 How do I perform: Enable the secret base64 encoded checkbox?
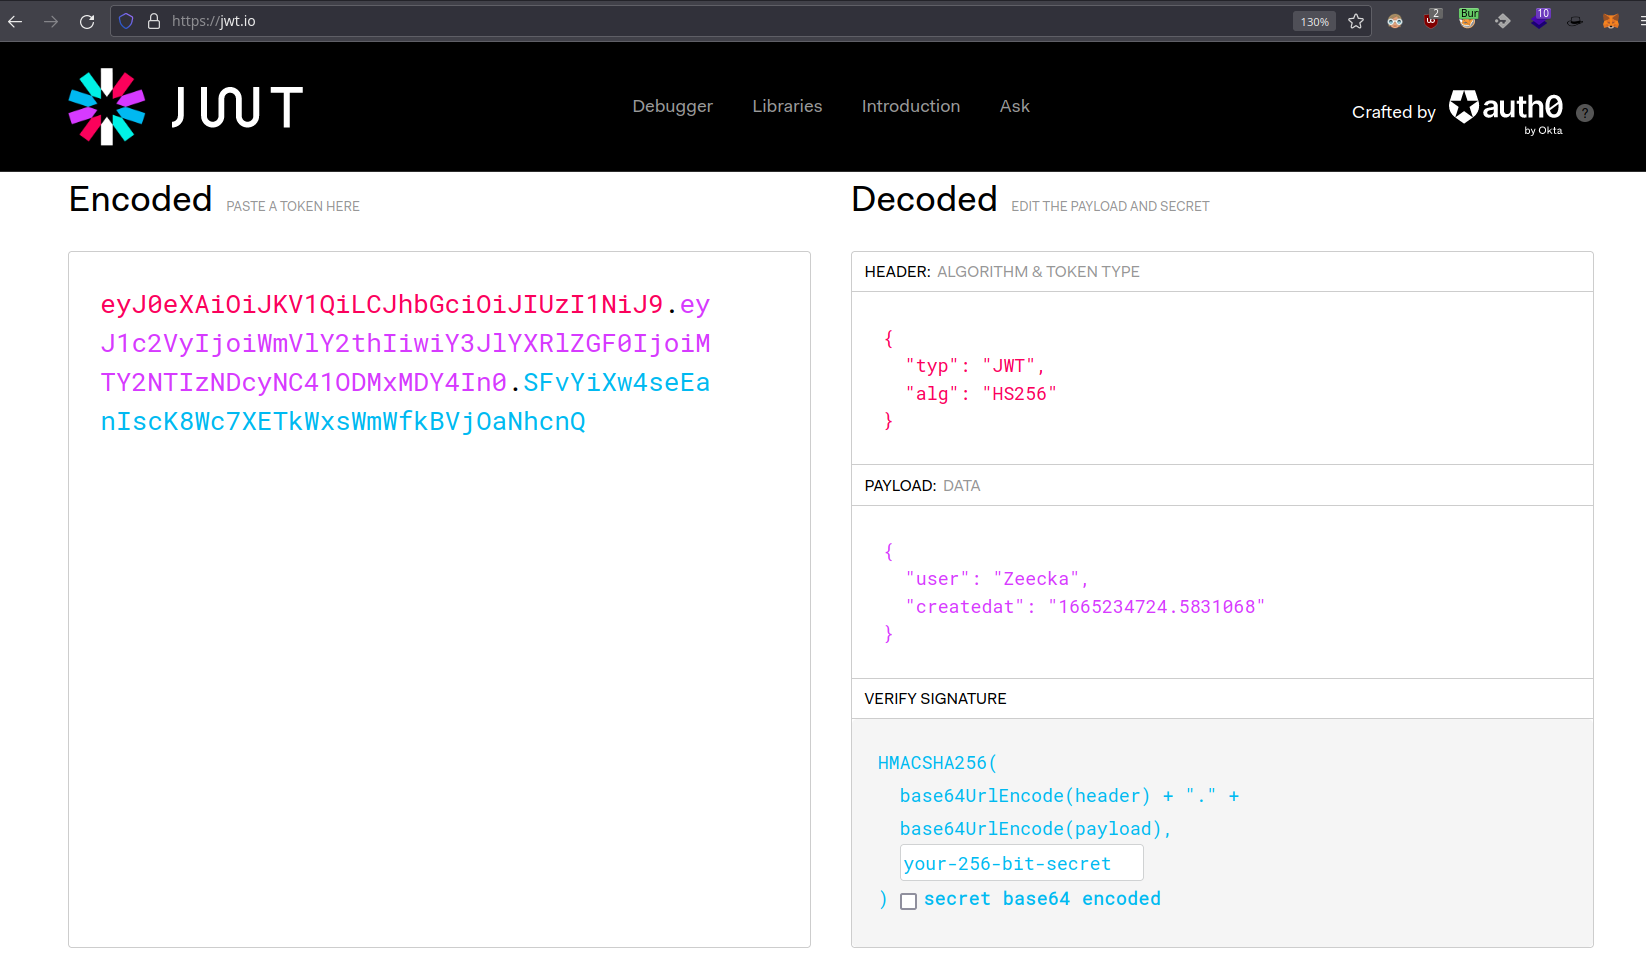point(908,901)
